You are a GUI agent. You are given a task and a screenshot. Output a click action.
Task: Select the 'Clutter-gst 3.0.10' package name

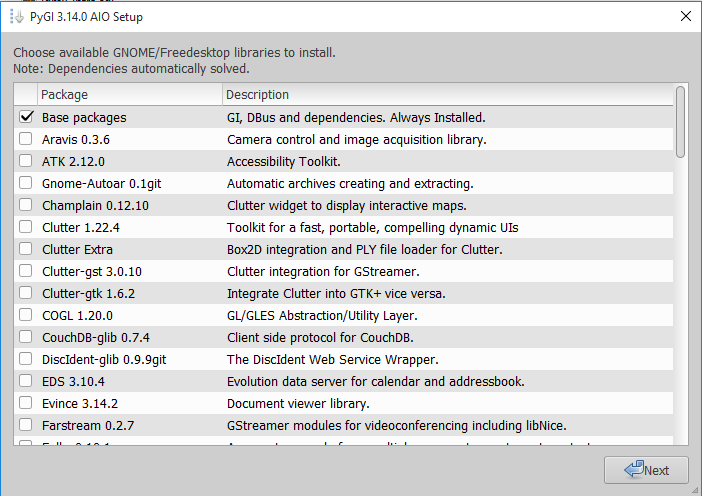click(x=92, y=272)
